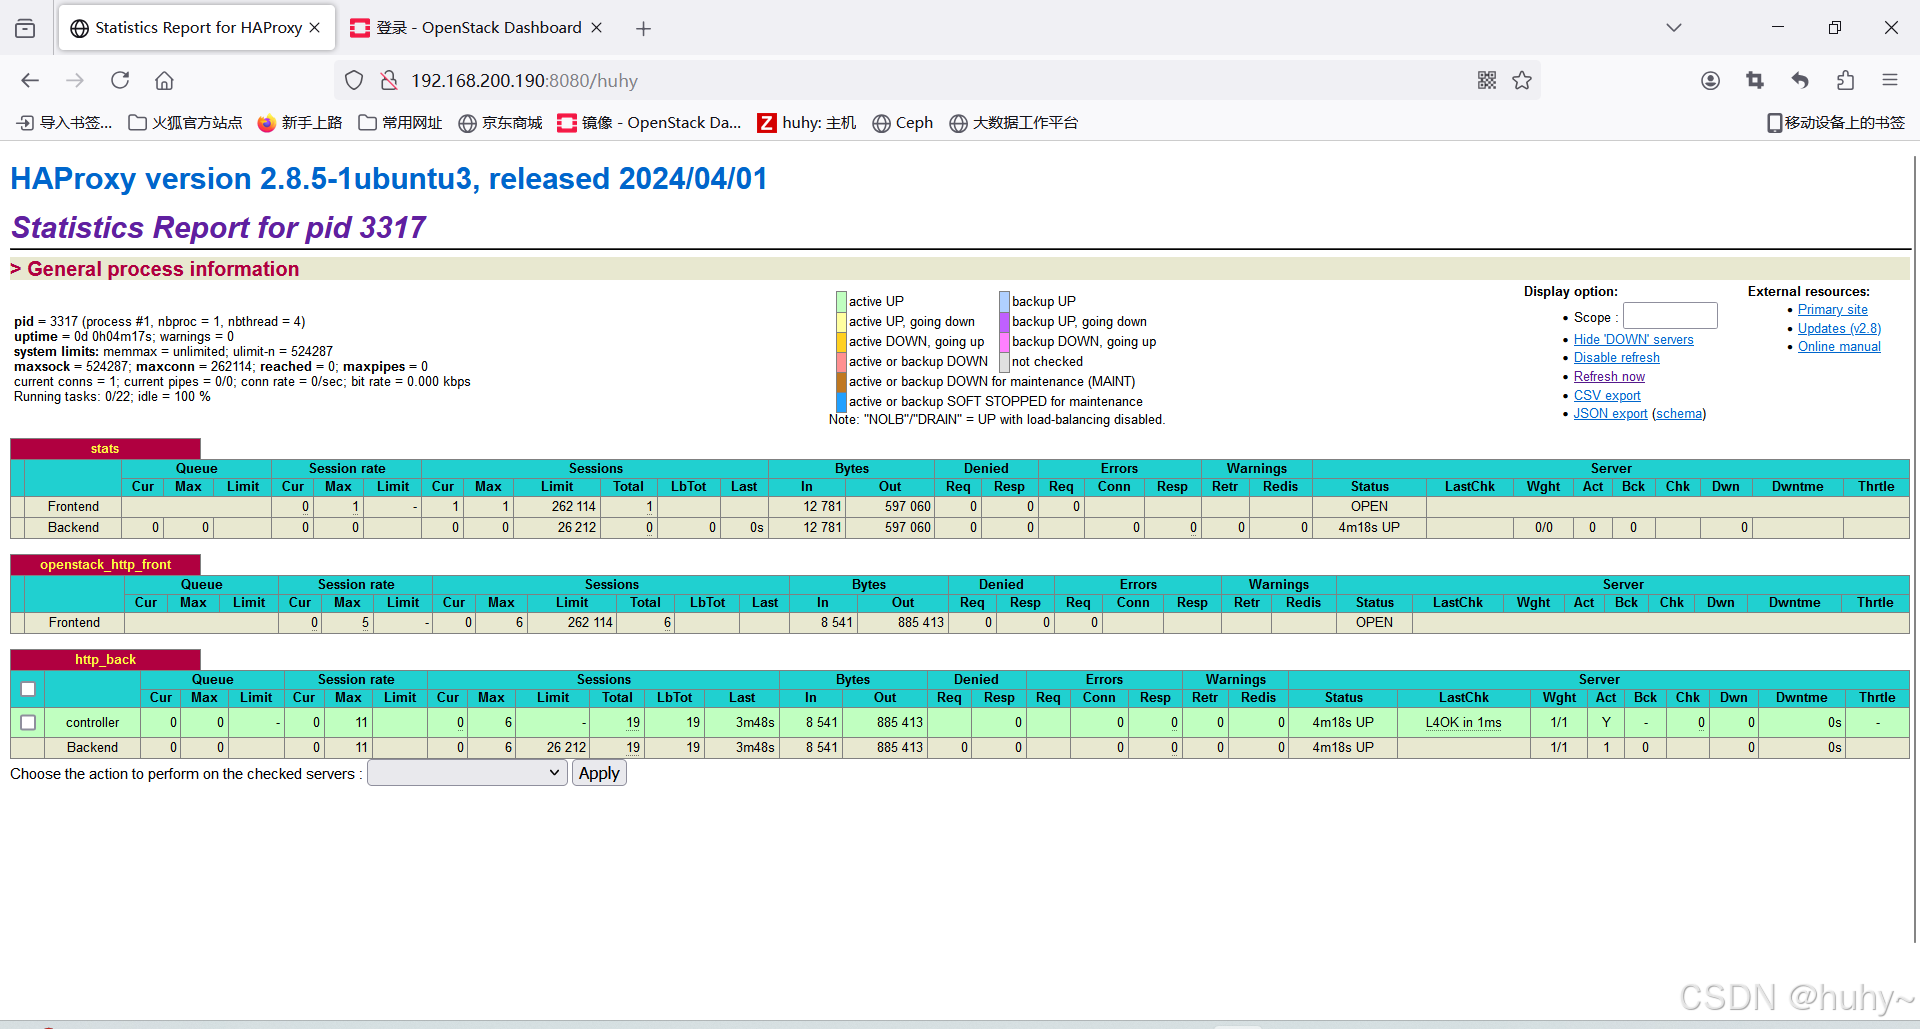Click the address bar URL
1920x1029 pixels.
coord(524,81)
